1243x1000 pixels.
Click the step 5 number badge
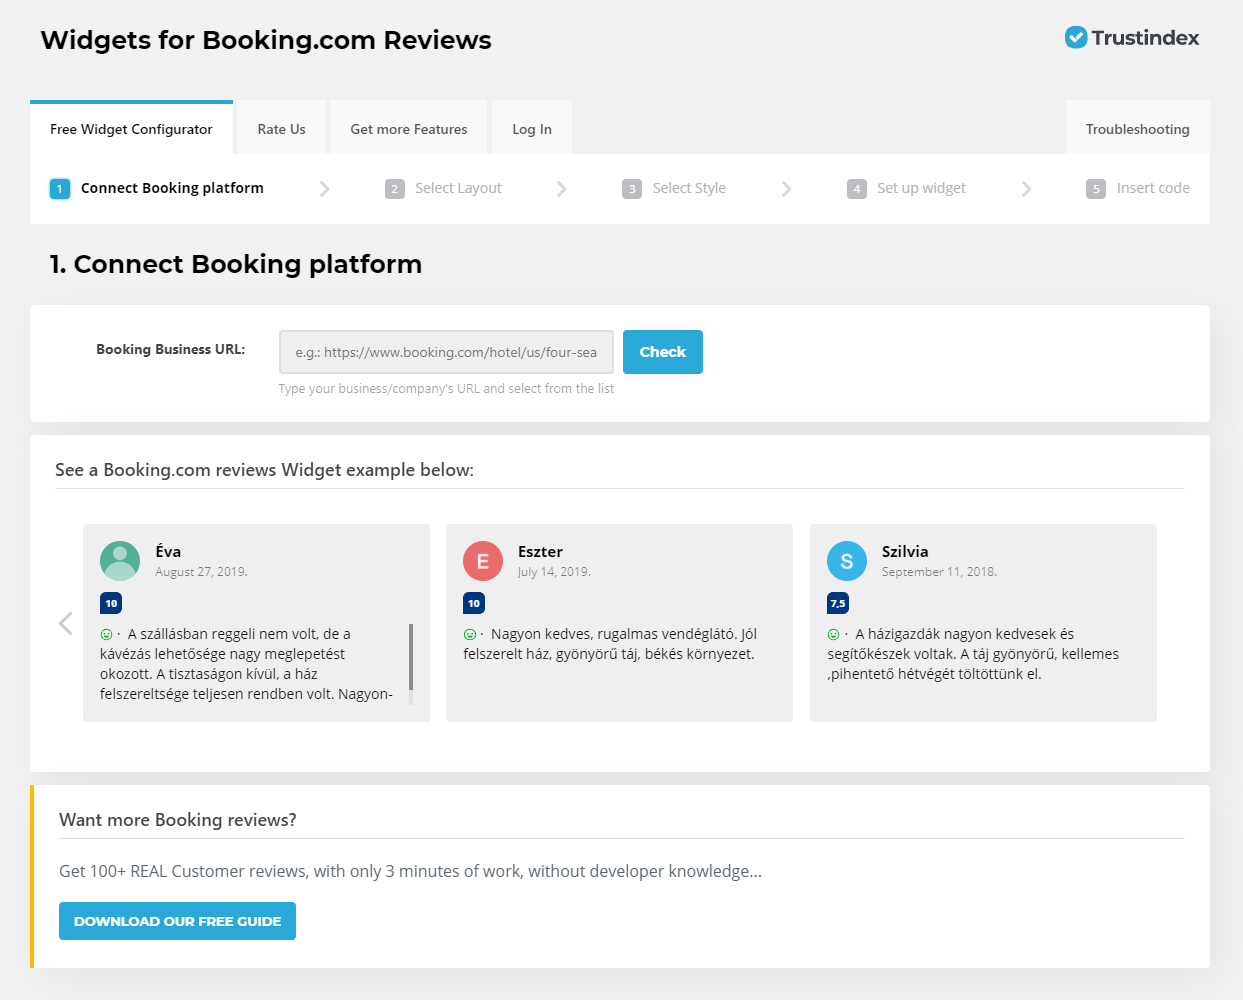click(x=1096, y=188)
